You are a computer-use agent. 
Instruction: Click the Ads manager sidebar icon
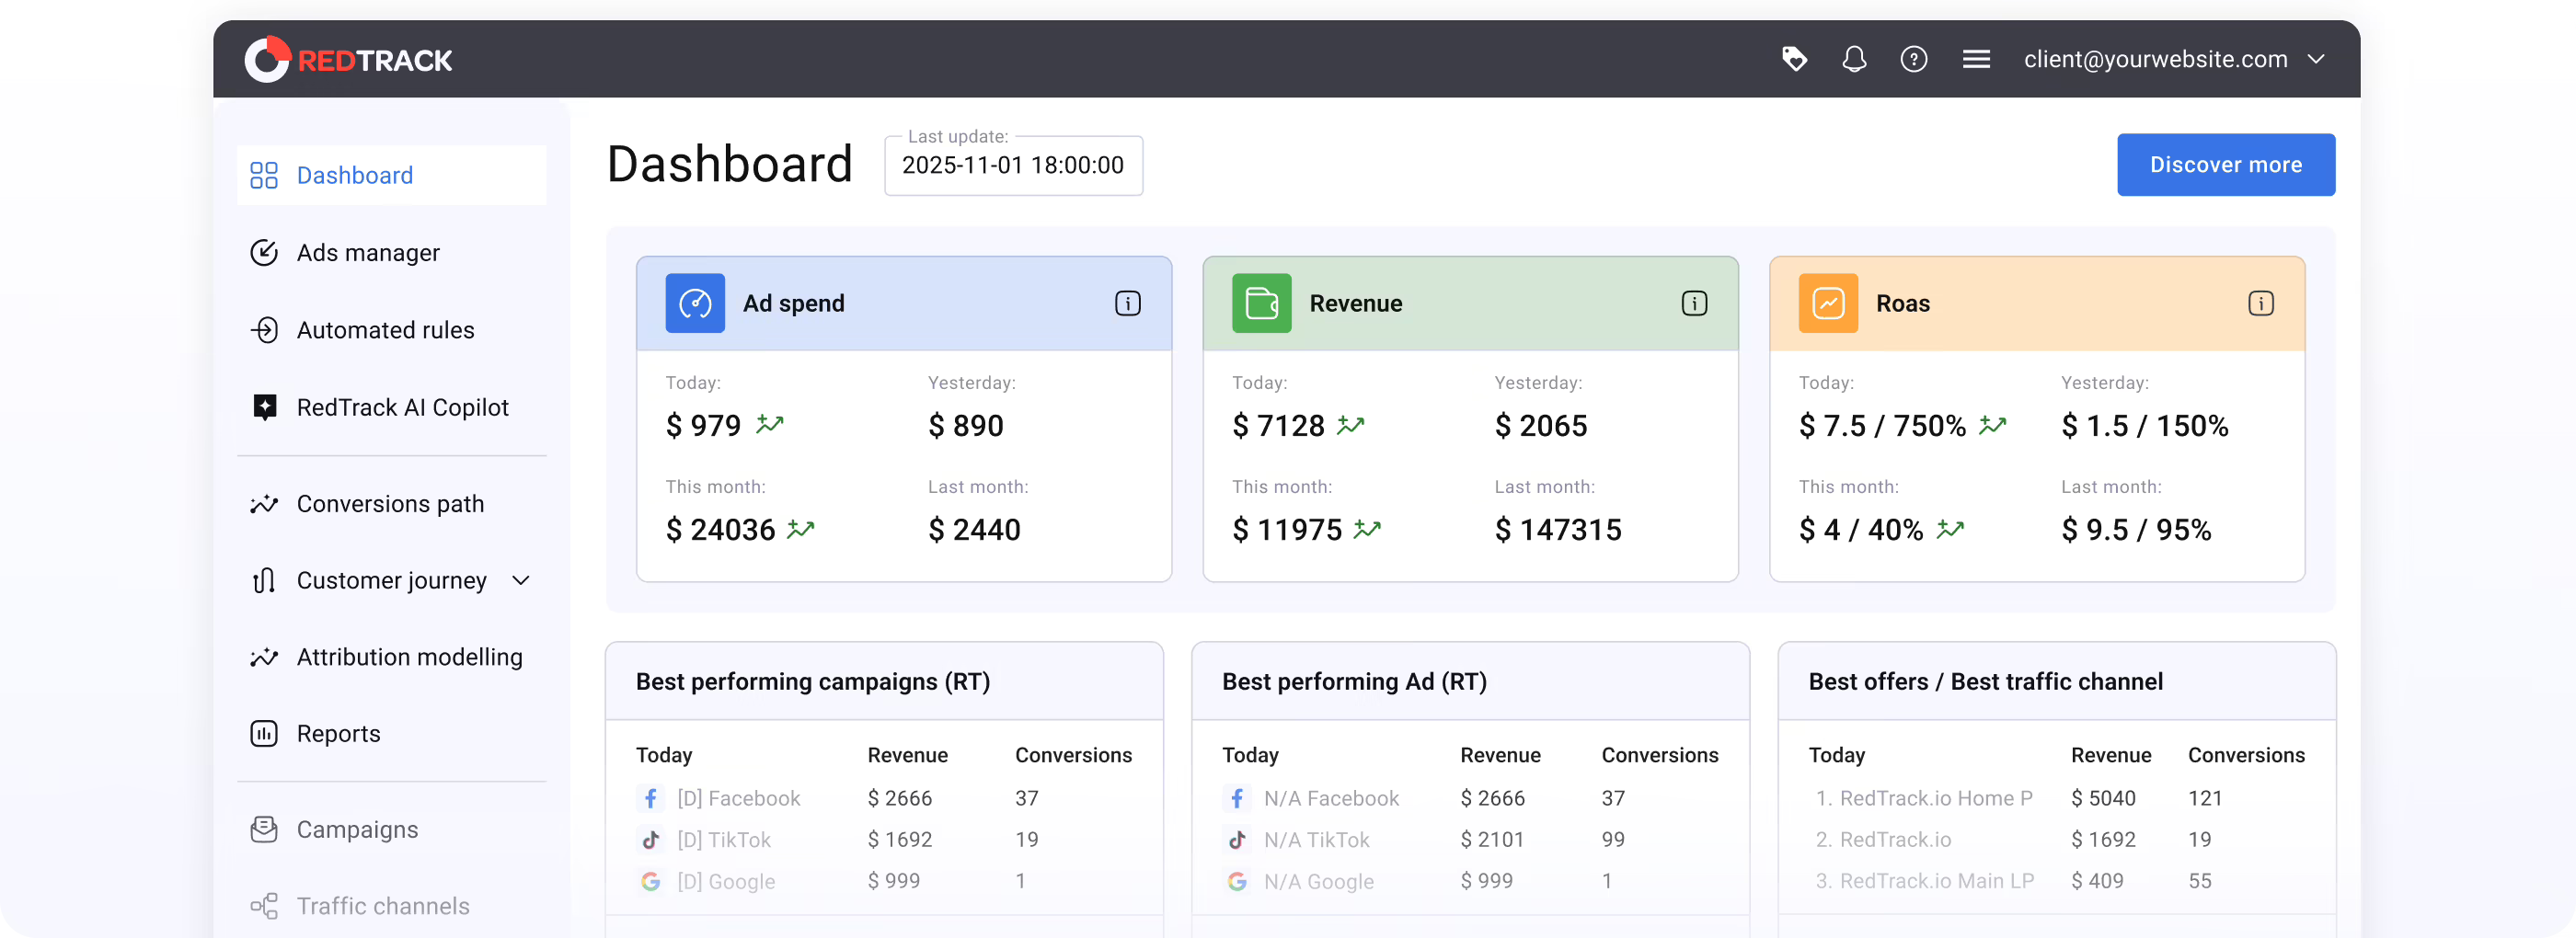tap(264, 253)
